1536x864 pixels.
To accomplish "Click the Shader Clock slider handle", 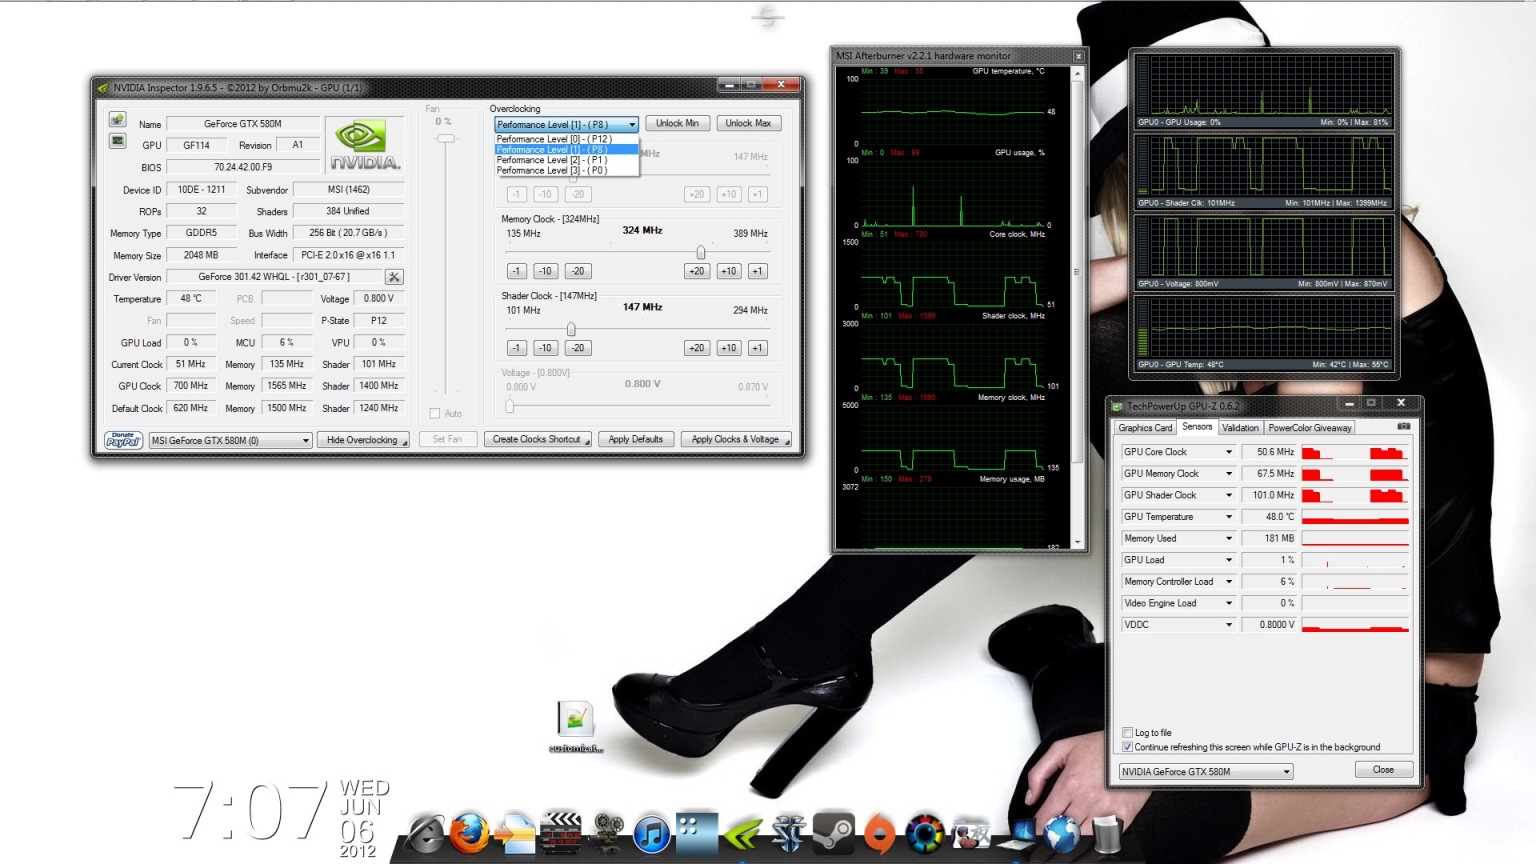I will (571, 329).
